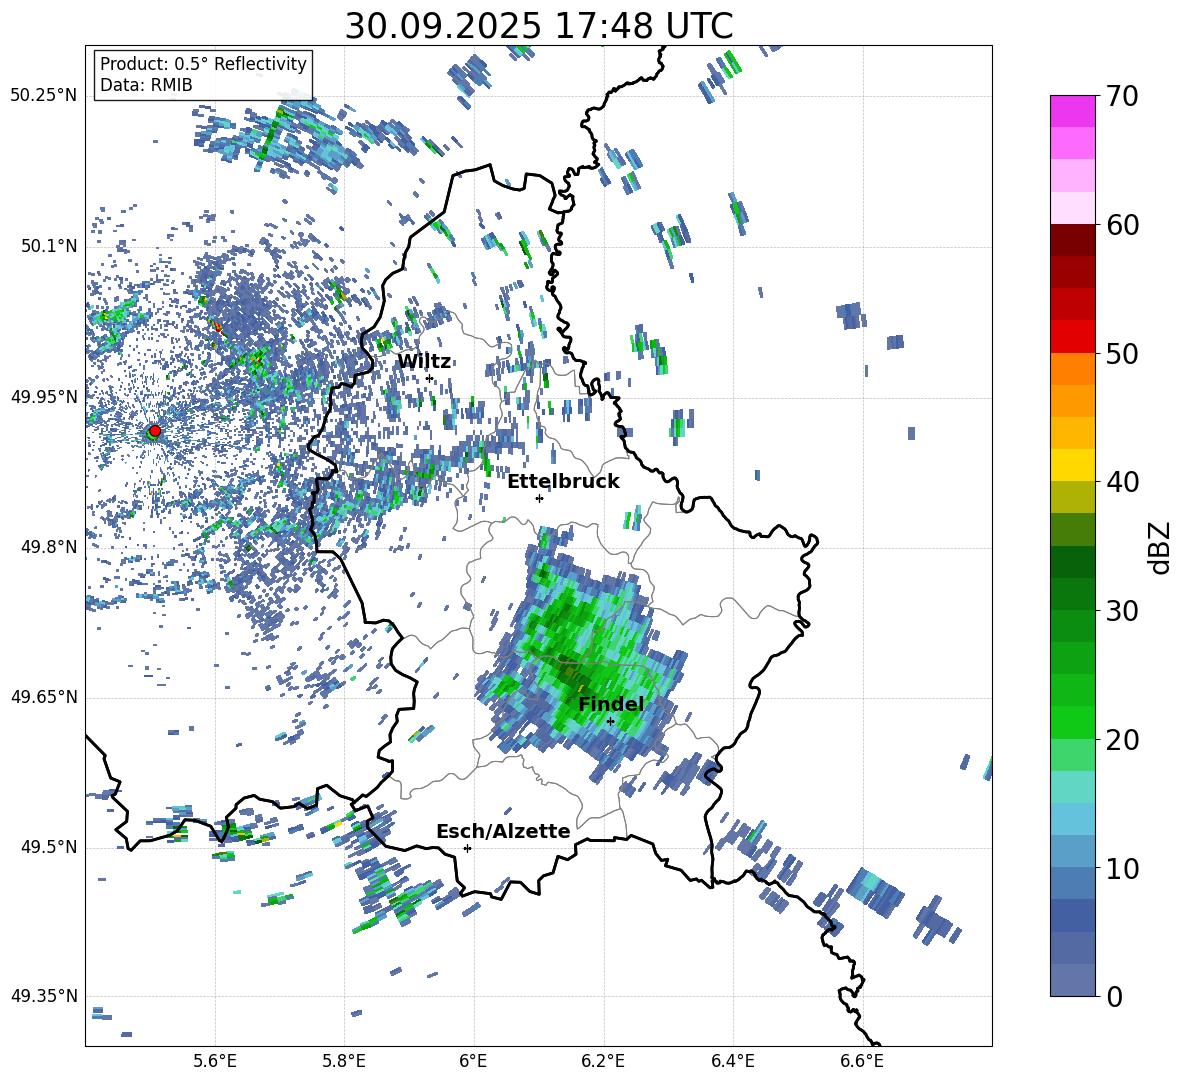Click the yellow swatch just above 40 dBZ
This screenshot has height=1081, width=1184.
point(1072,465)
